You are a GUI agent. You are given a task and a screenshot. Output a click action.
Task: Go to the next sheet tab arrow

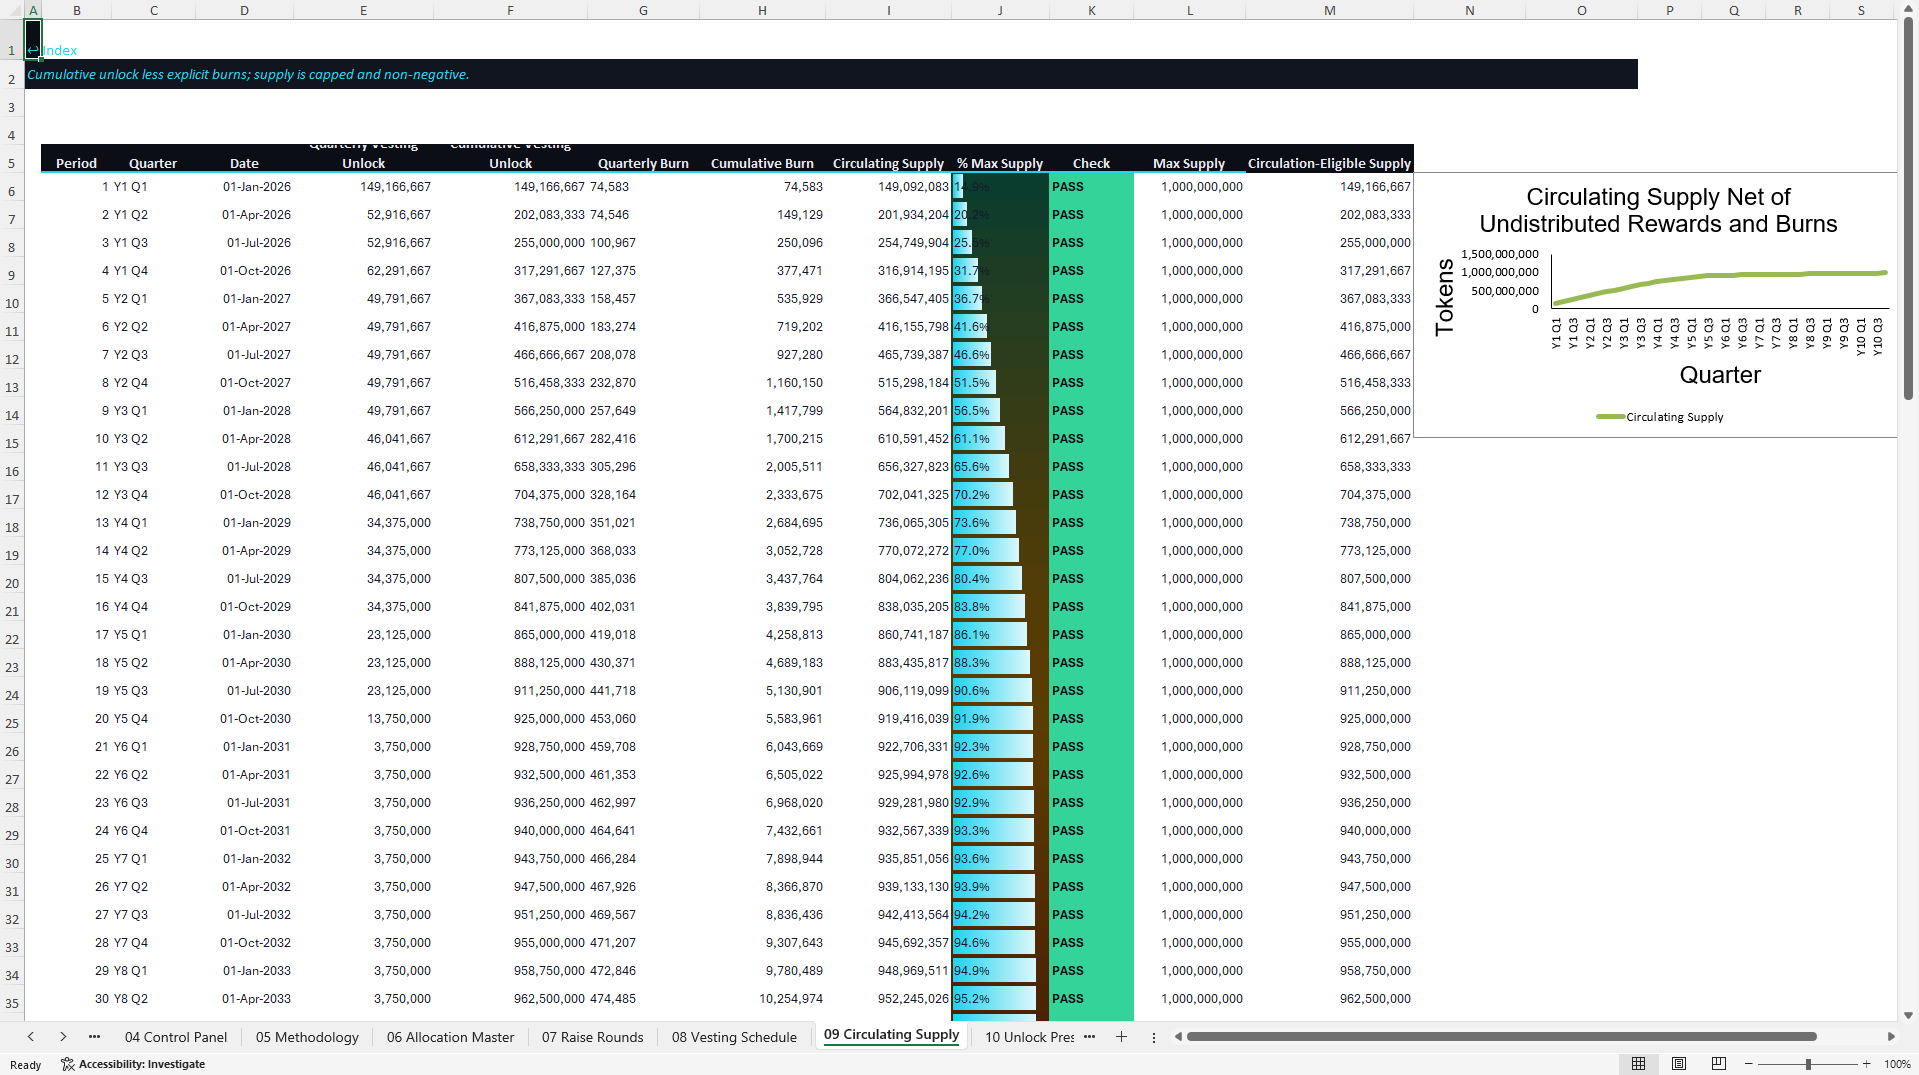pos(63,1037)
